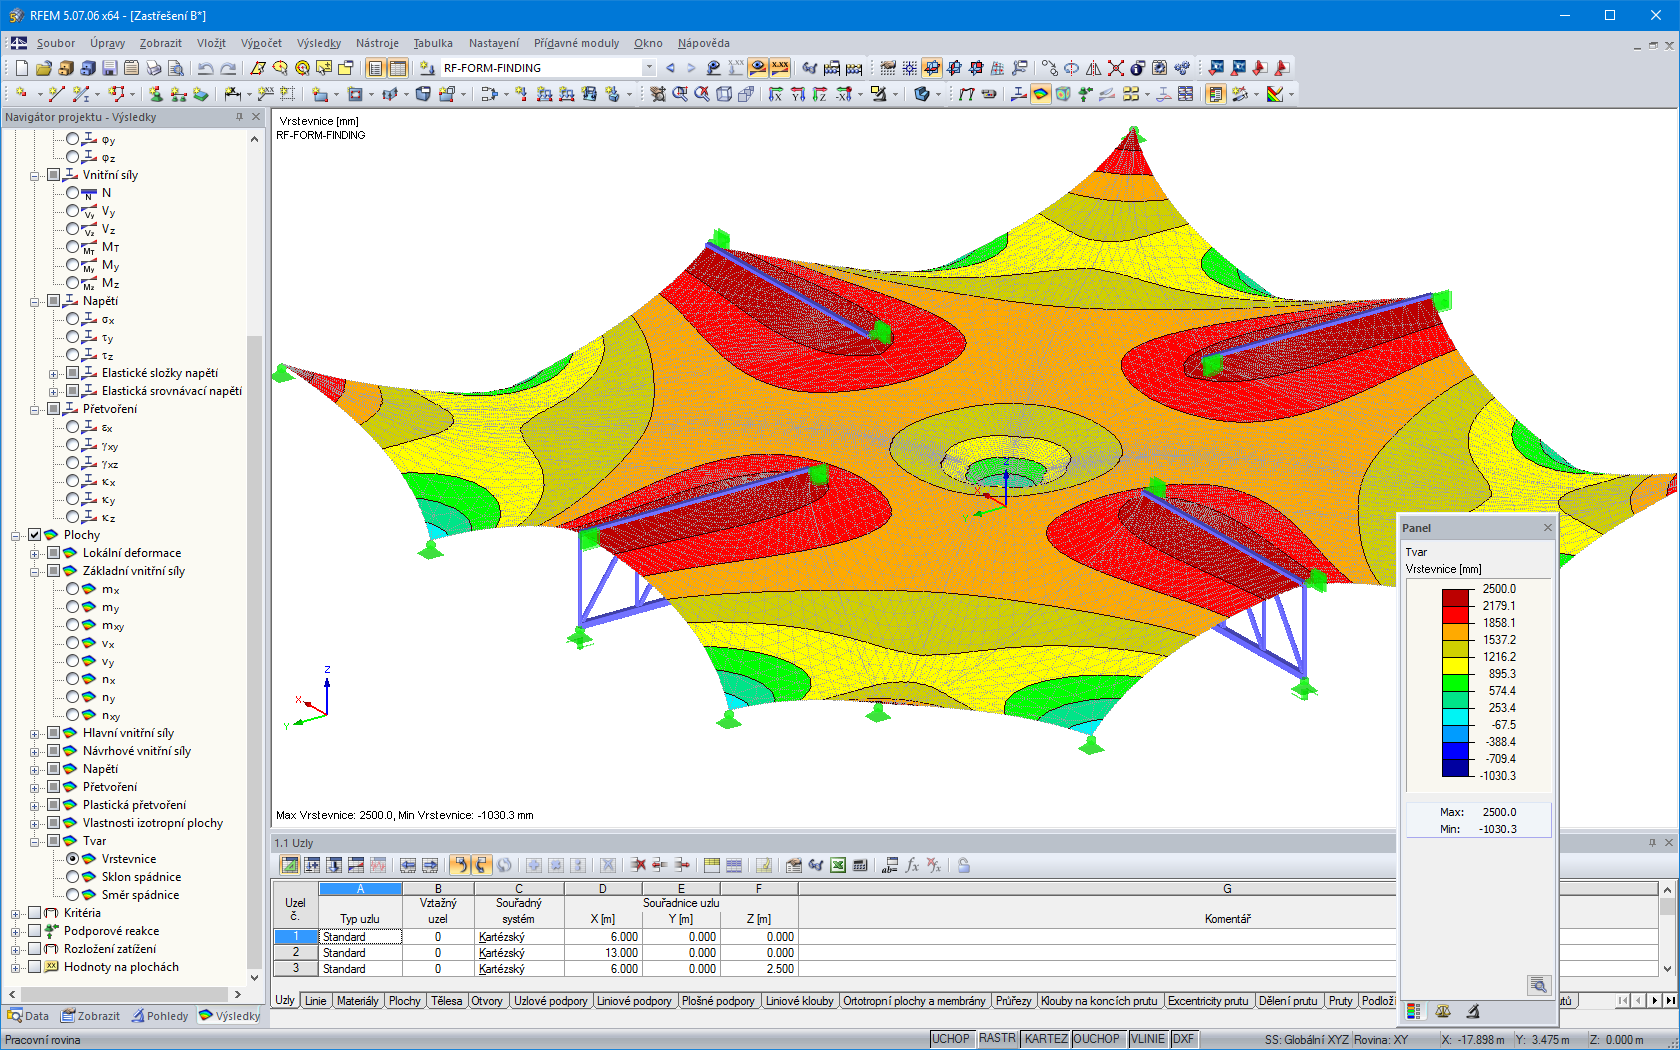Switch to the Zobrazit navigator tab
This screenshot has height=1050, width=1680.
click(x=90, y=1016)
